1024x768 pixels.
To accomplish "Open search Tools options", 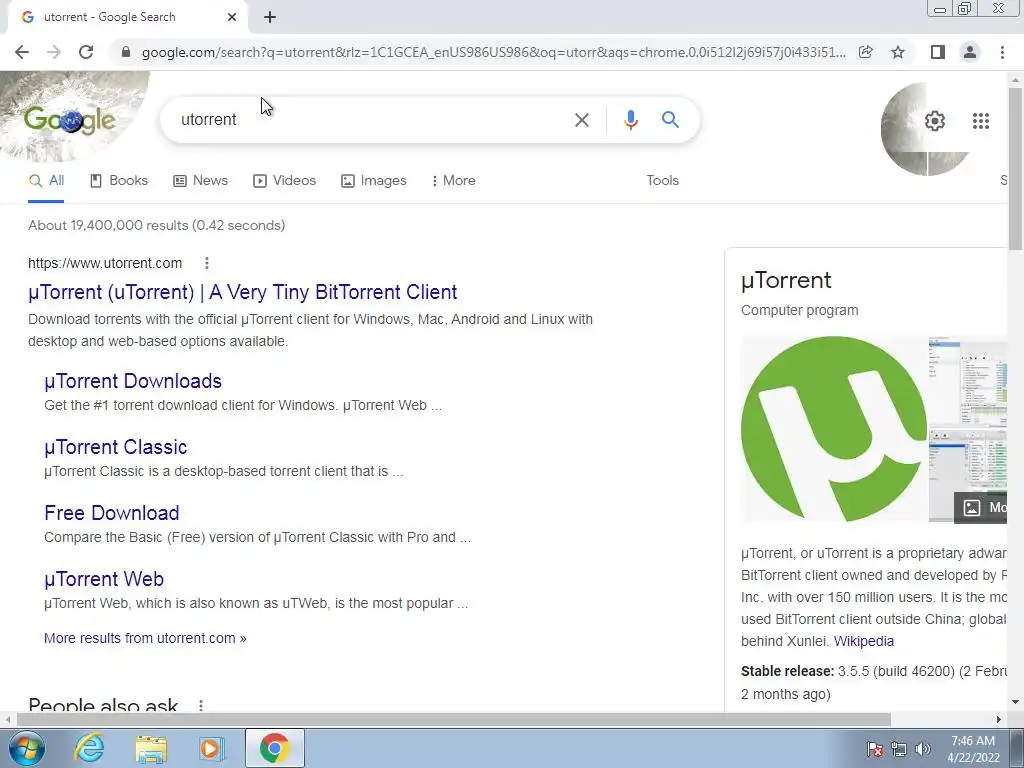I will tap(662, 181).
